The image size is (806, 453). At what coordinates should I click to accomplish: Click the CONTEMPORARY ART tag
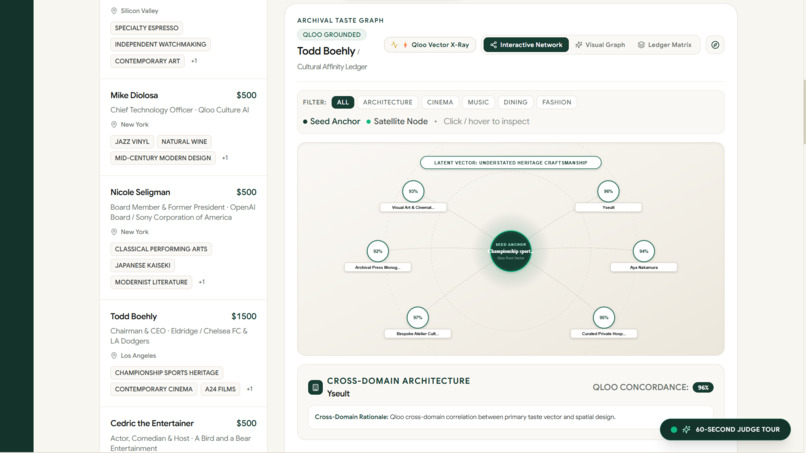click(148, 61)
